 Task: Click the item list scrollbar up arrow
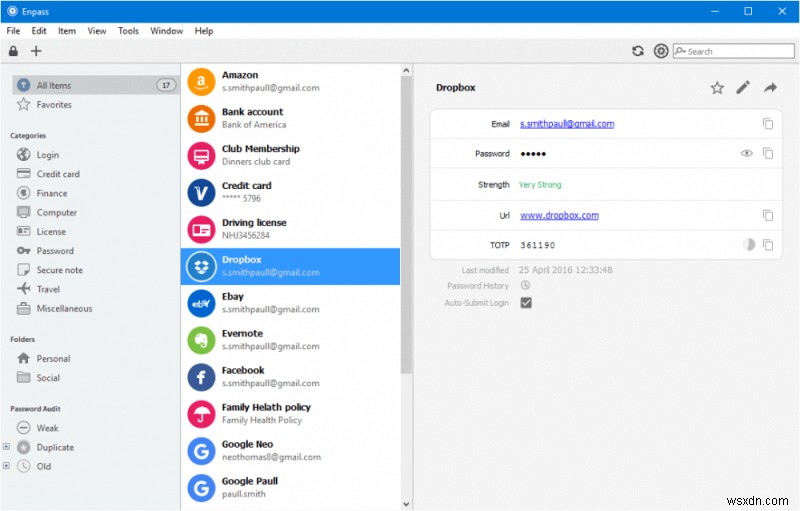(406, 70)
